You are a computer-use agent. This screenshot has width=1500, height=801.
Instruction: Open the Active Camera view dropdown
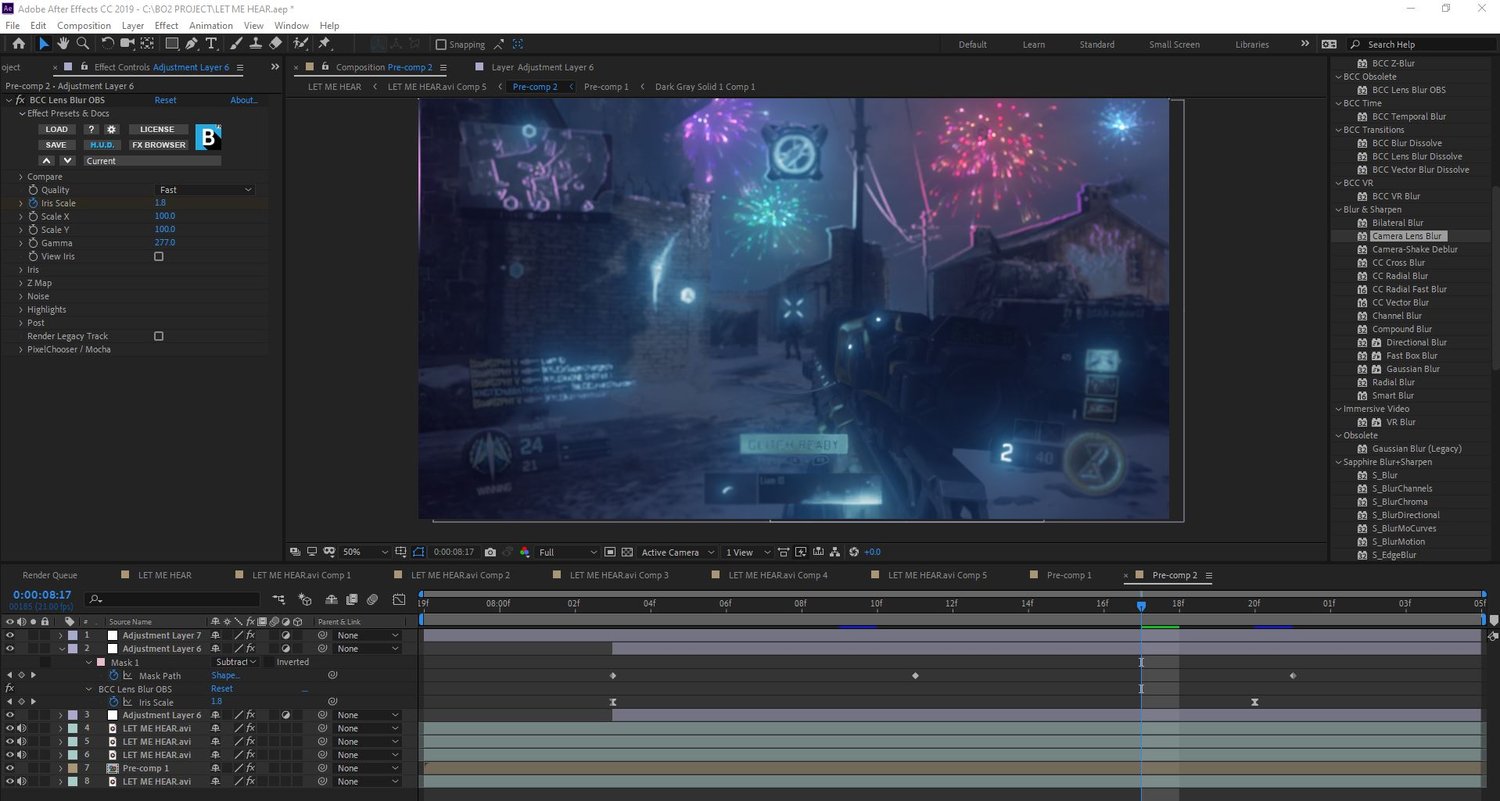click(679, 552)
